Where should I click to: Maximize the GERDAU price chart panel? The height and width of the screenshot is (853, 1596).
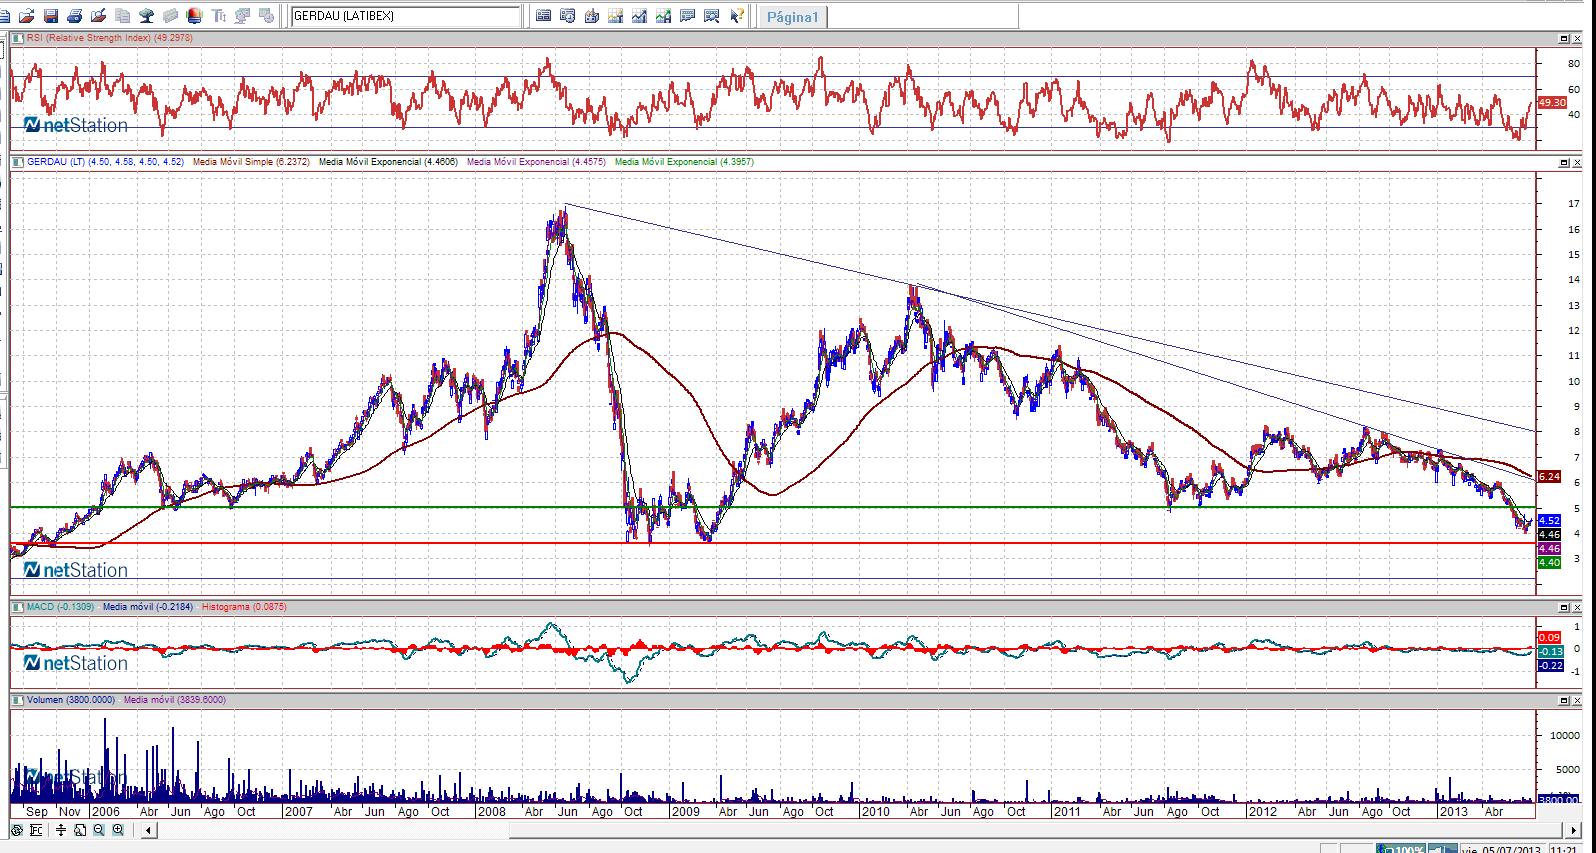tap(1564, 162)
